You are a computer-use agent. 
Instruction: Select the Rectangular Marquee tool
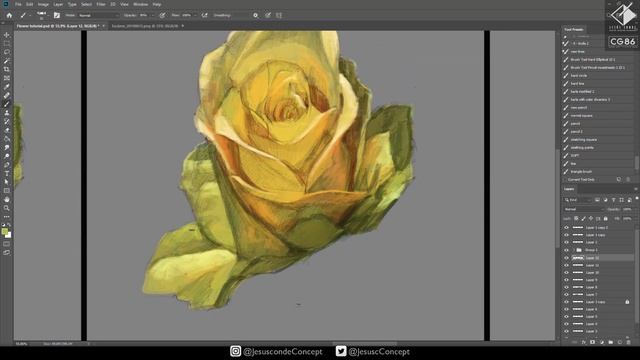[7, 44]
